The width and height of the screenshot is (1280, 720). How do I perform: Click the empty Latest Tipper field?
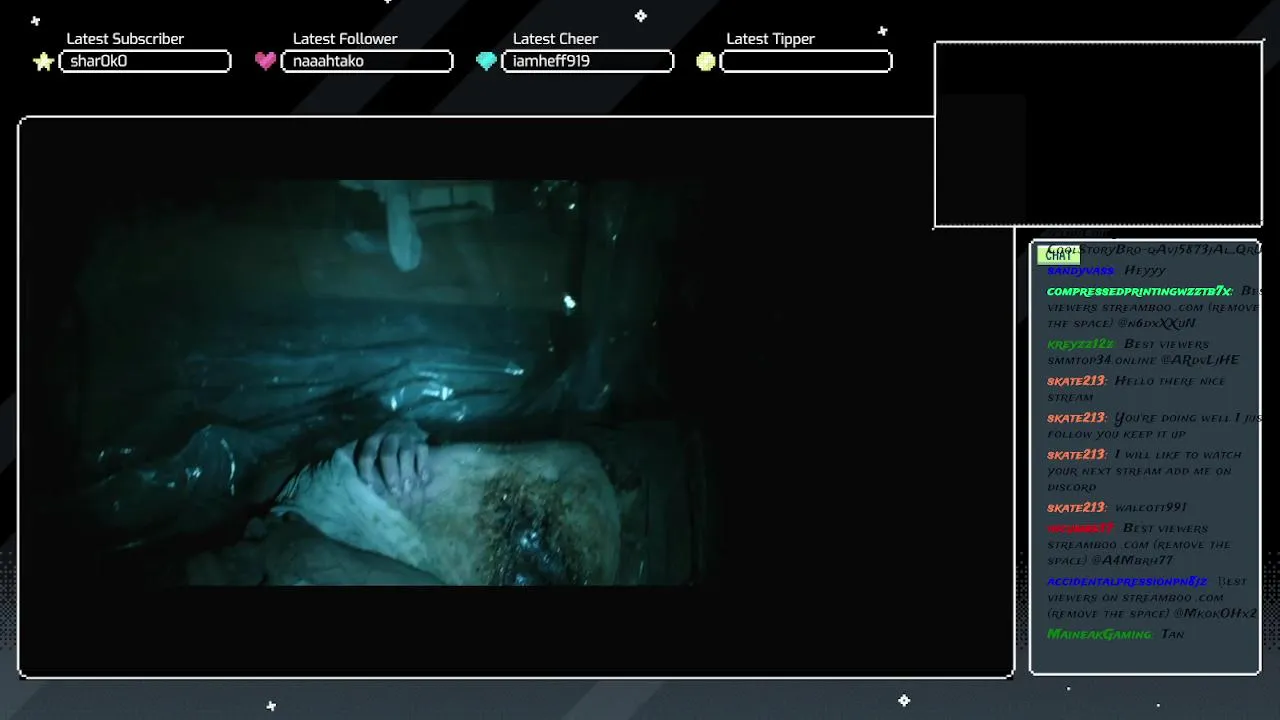(x=806, y=61)
